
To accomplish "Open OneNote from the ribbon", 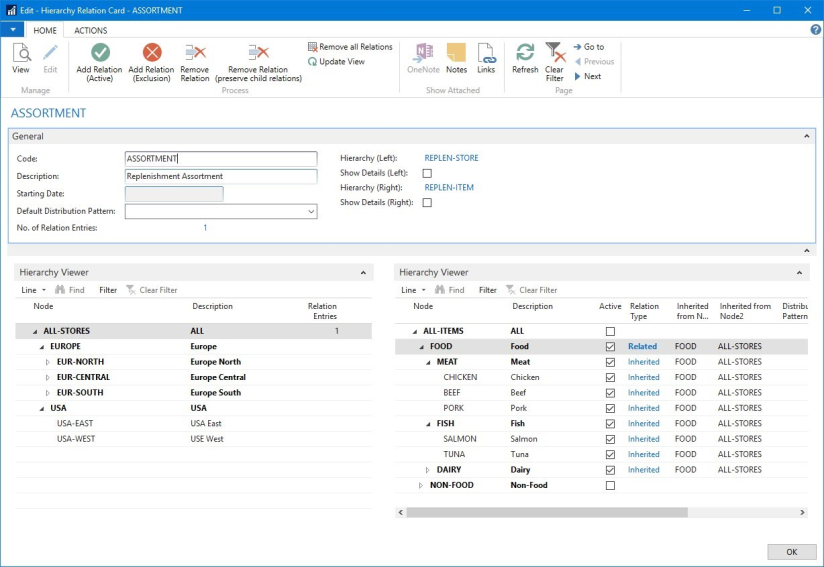I will [423, 53].
